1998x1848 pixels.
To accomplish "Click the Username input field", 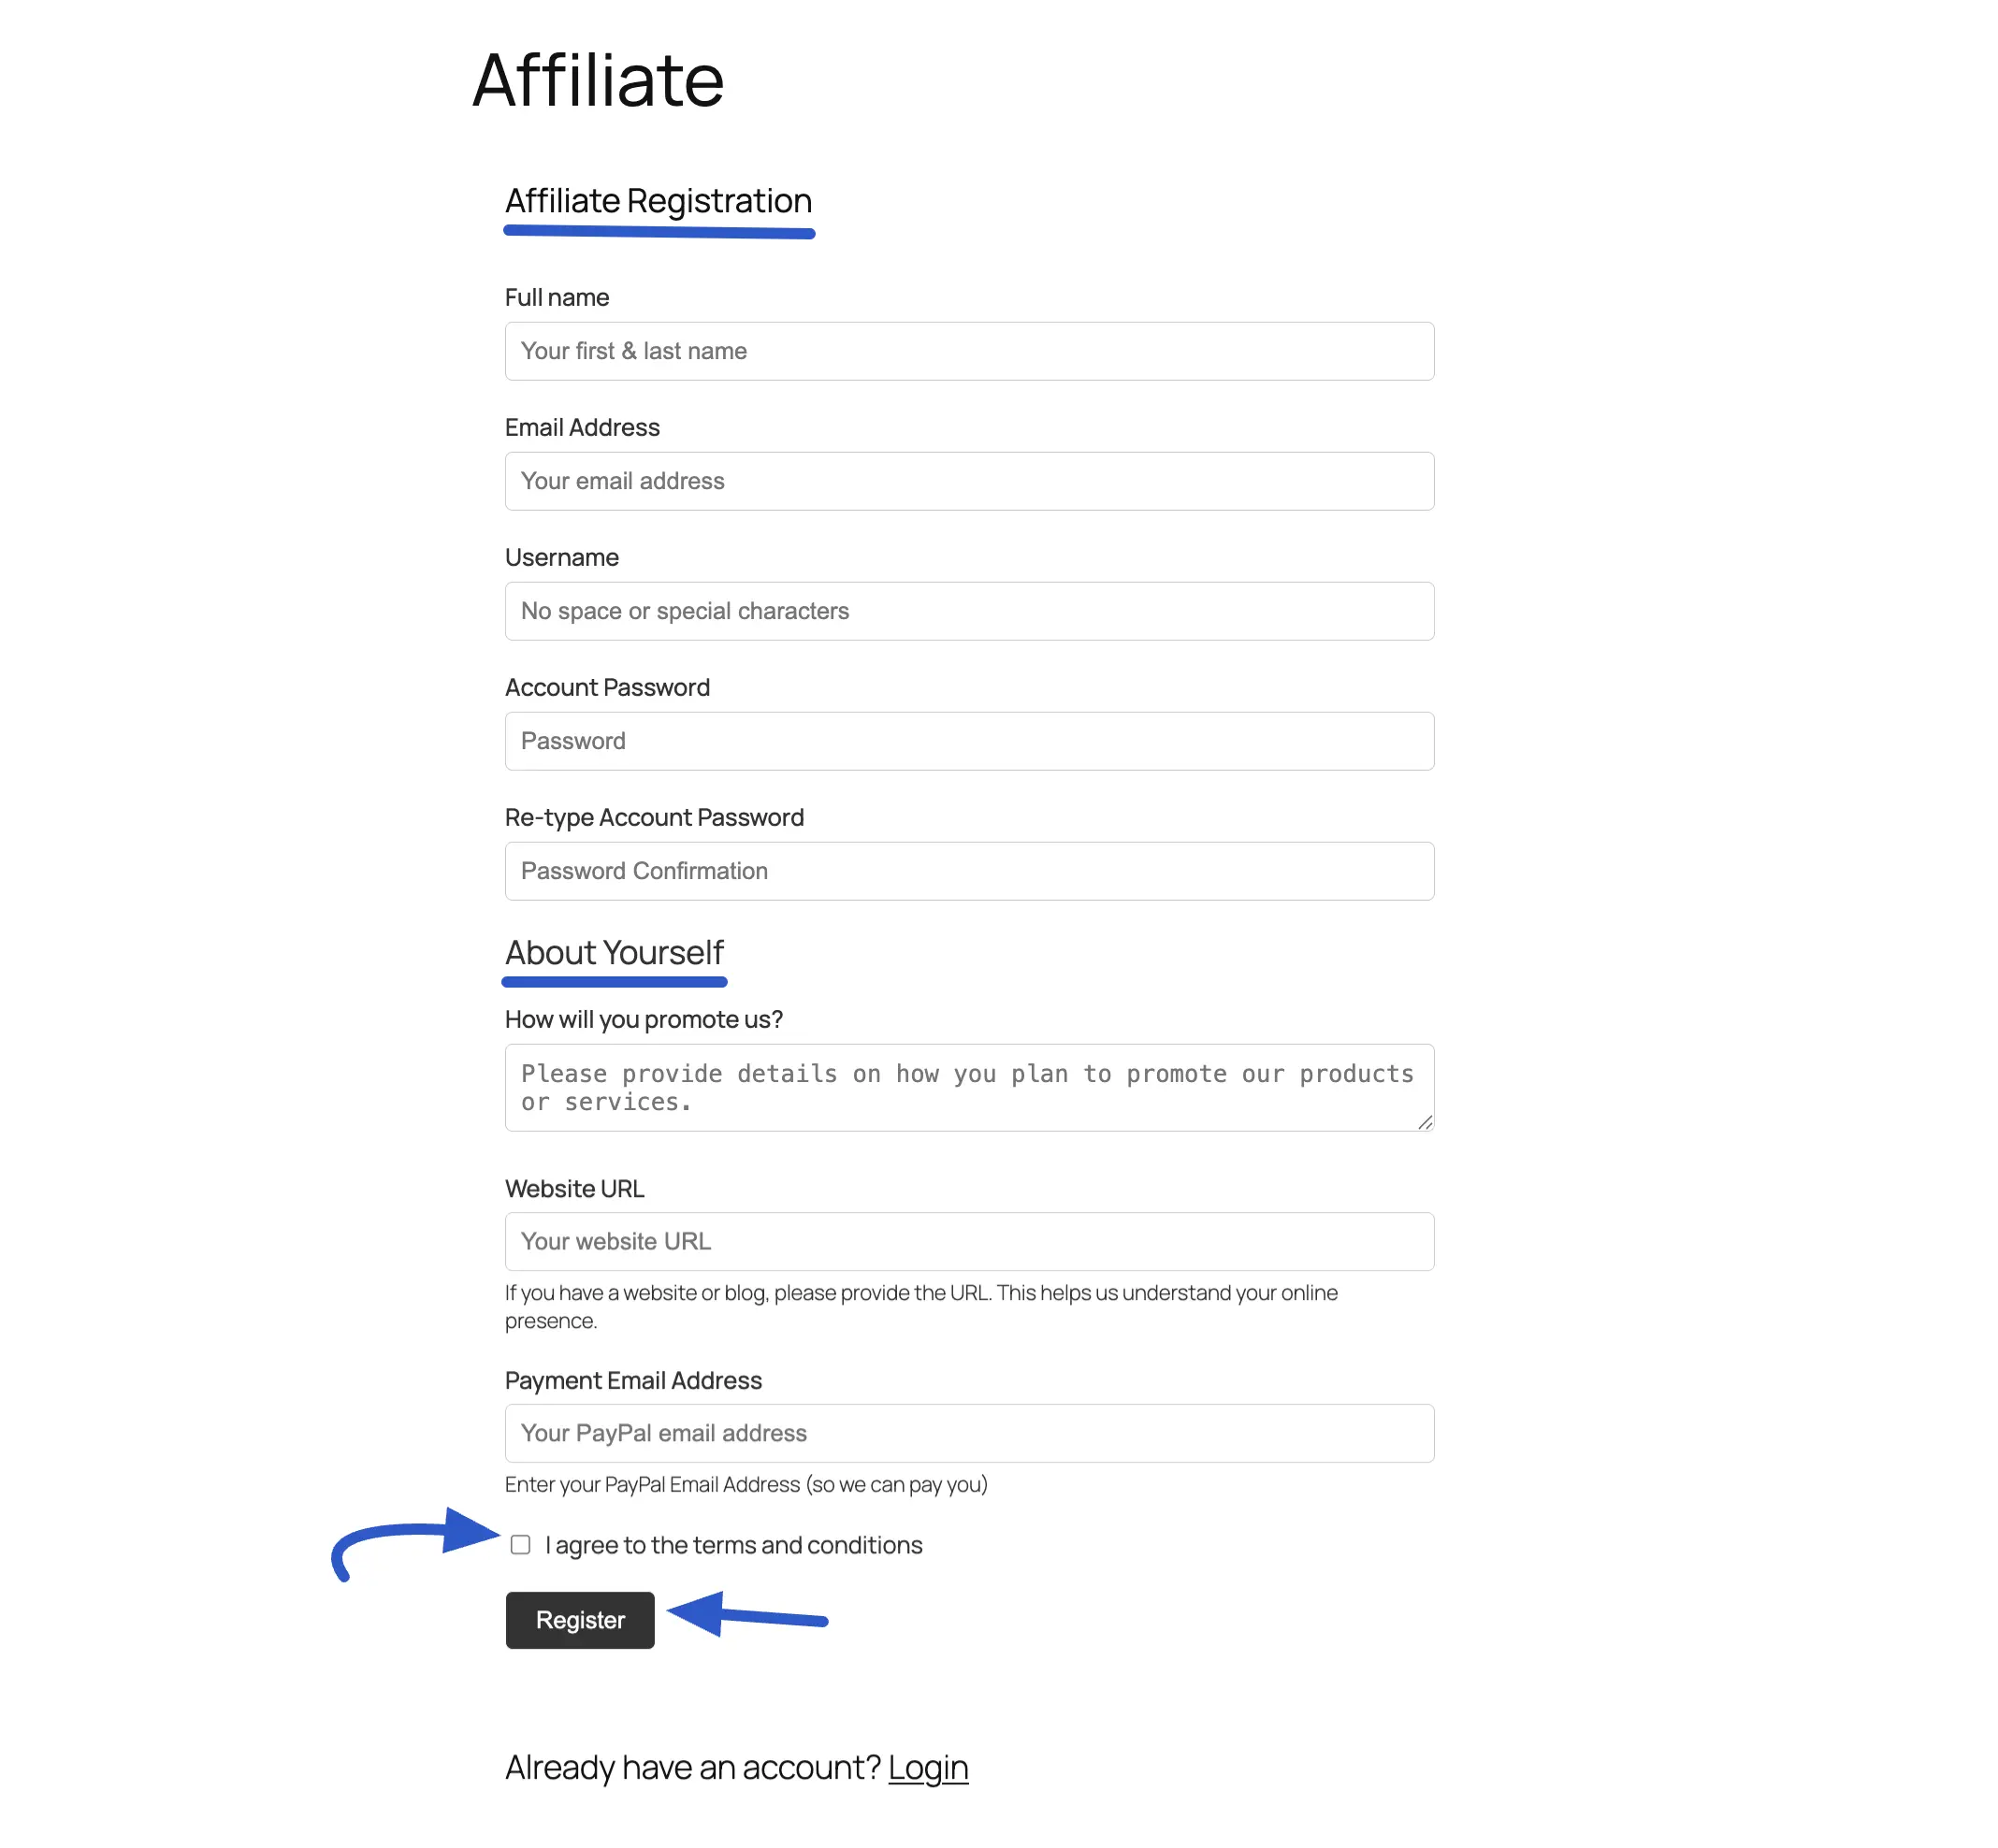I will 968,611.
